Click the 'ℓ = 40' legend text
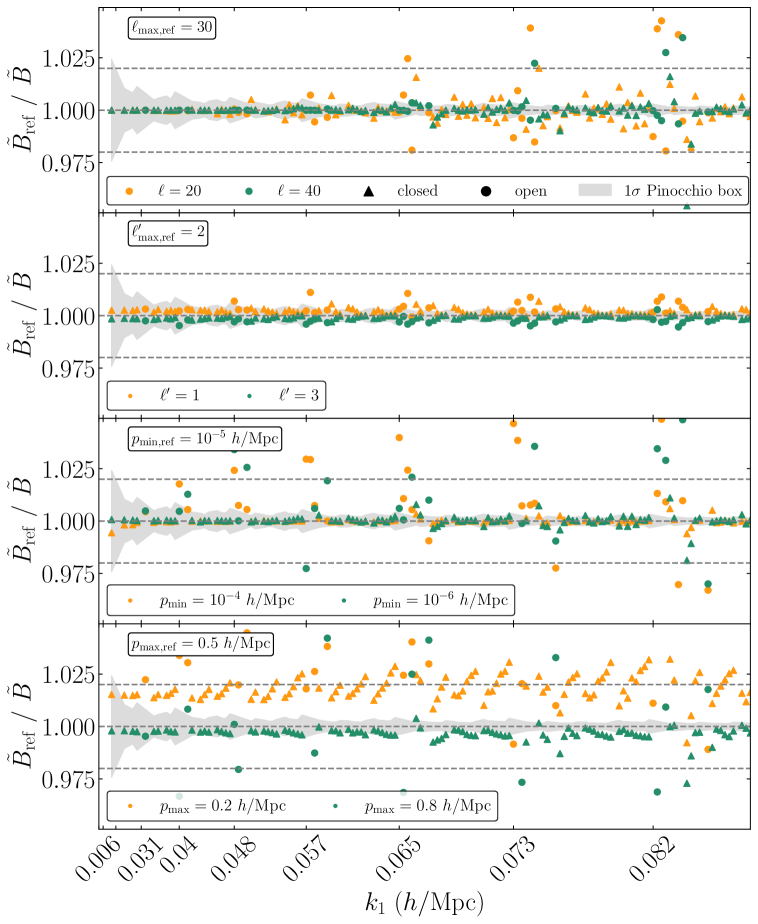 pos(299,191)
